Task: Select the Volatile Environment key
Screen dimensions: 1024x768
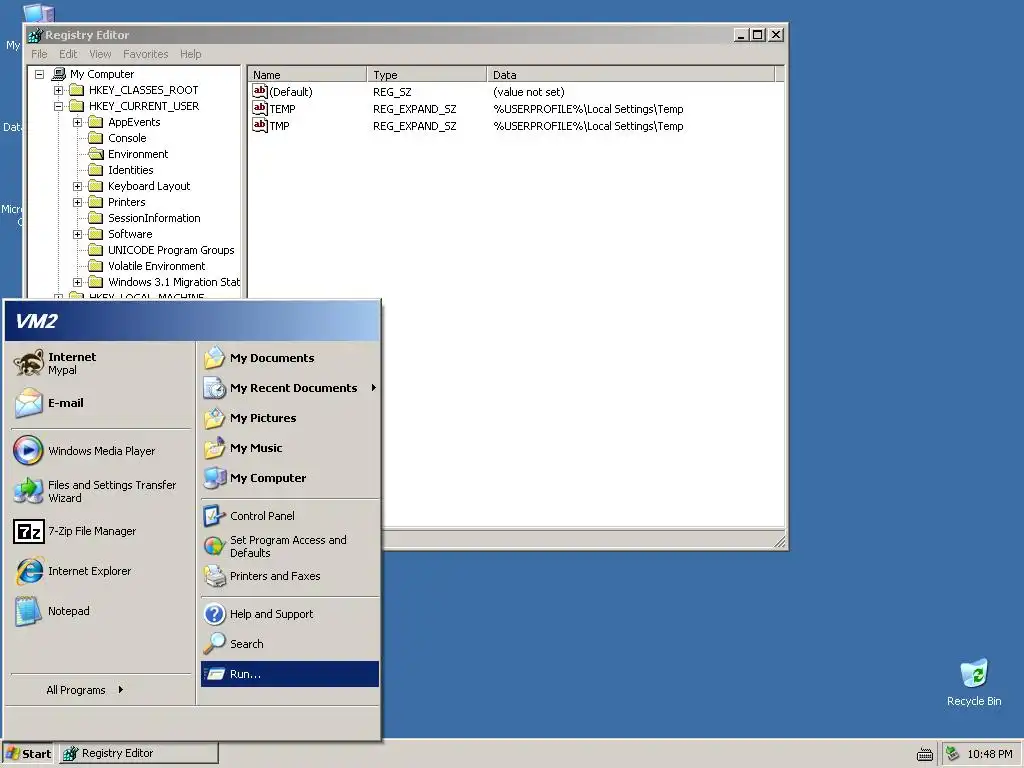Action: pyautogui.click(x=157, y=266)
